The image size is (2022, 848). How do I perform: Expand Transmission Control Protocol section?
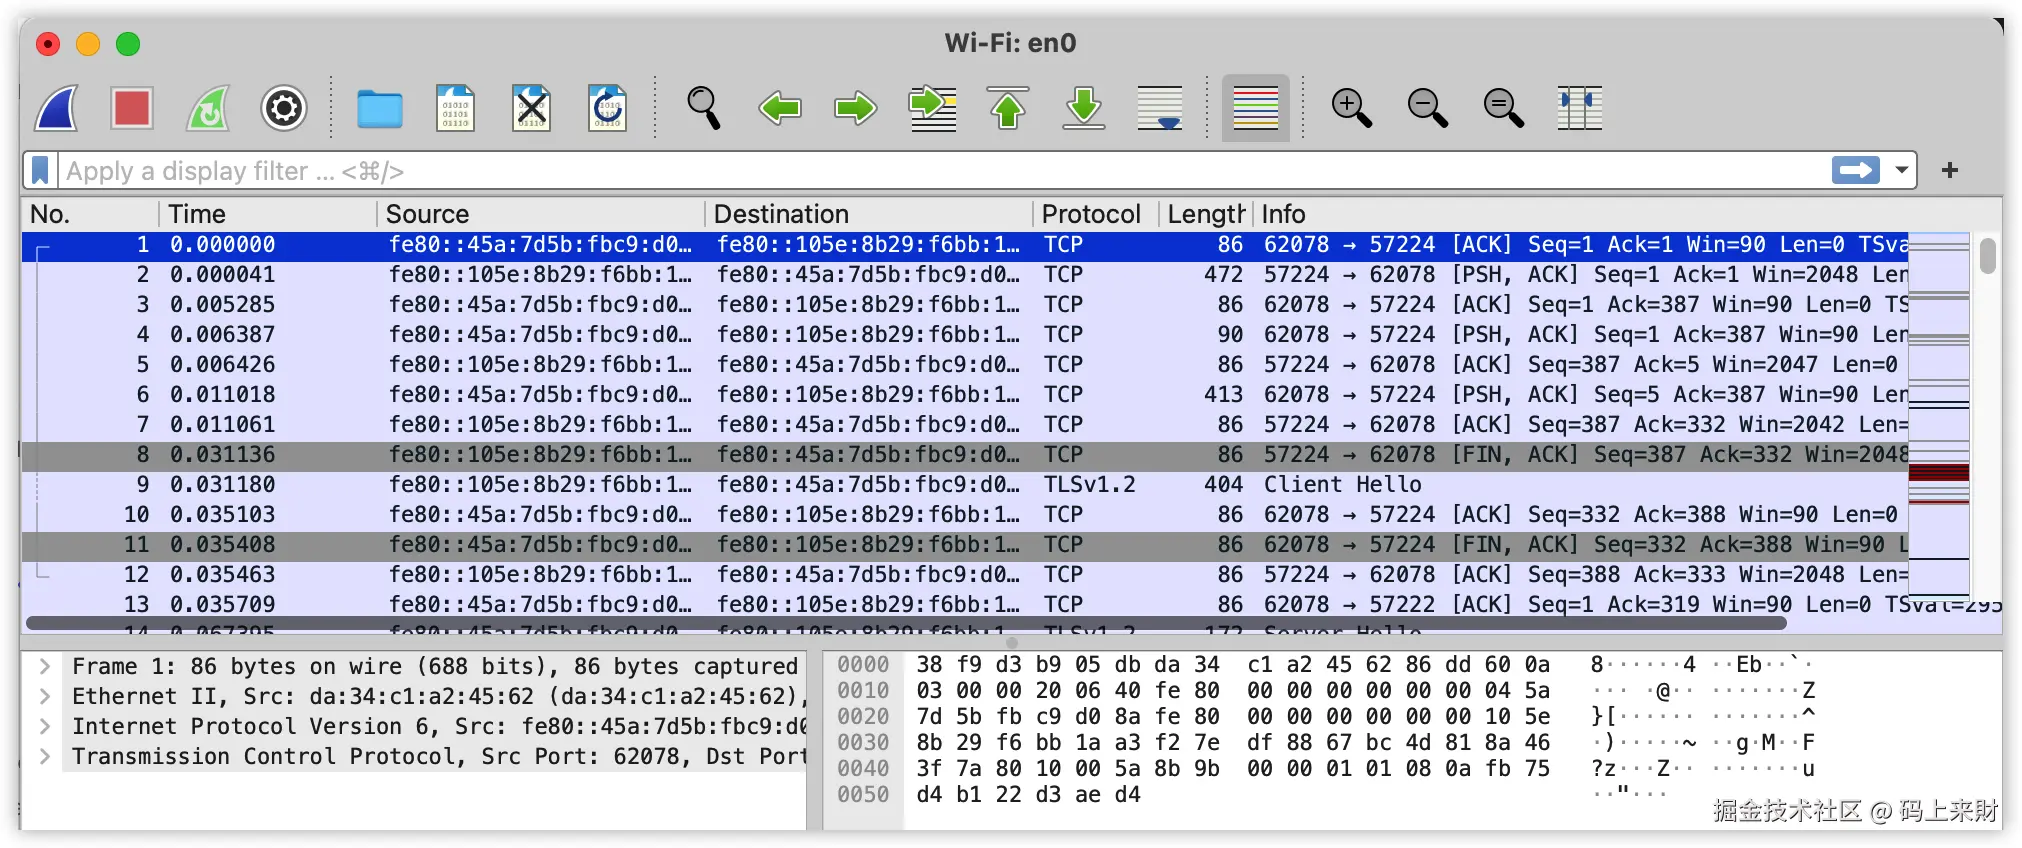pyautogui.click(x=45, y=756)
